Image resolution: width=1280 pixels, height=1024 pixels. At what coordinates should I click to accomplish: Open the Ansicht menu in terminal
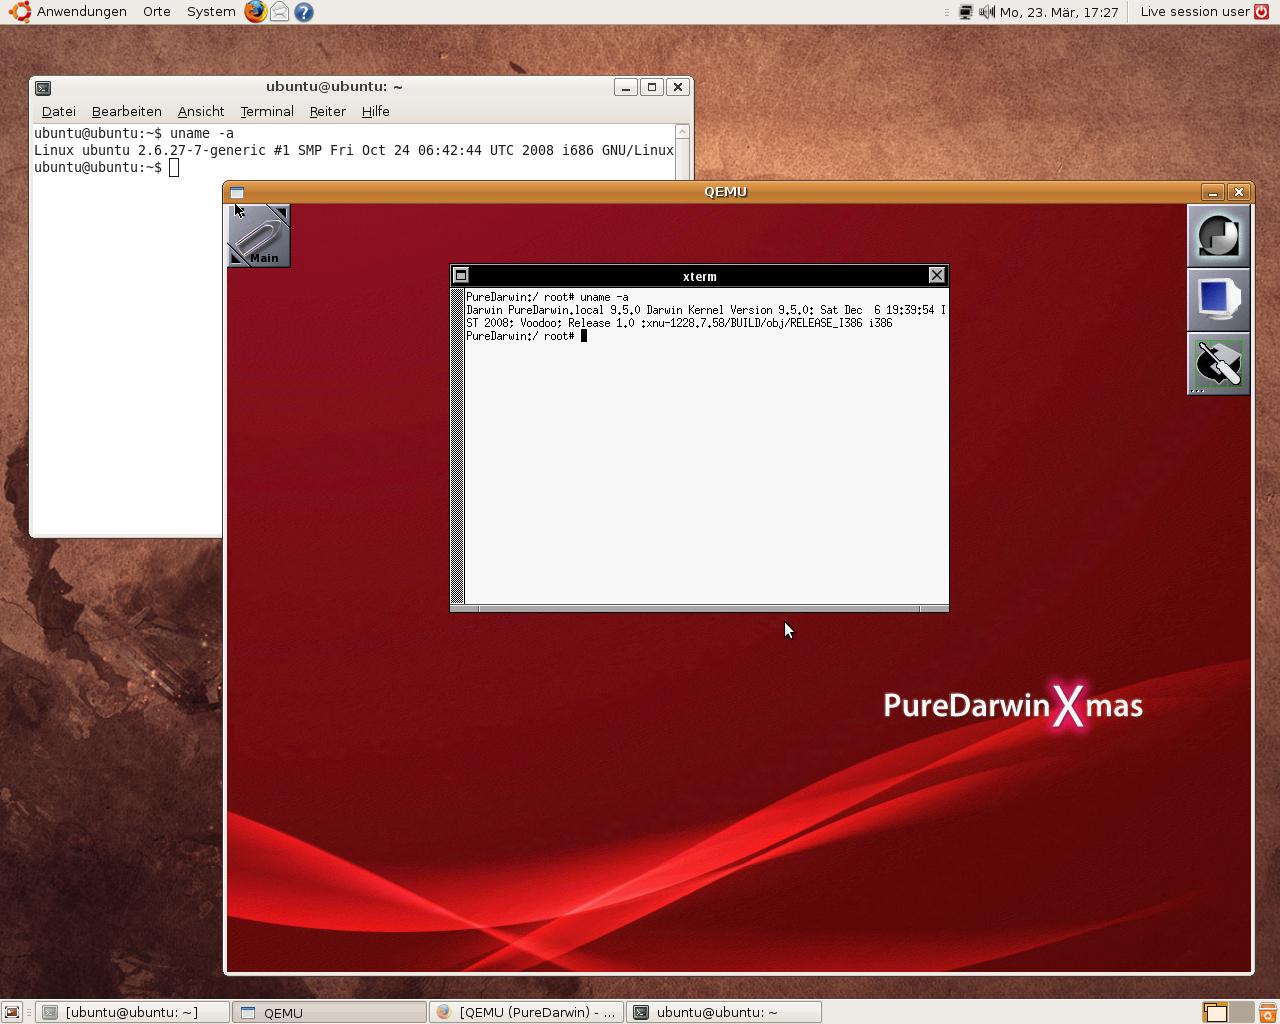(201, 112)
